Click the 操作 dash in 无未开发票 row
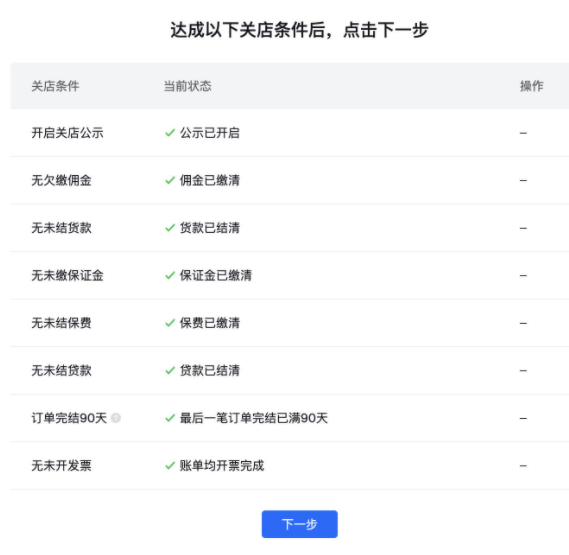The image size is (569, 555). click(x=523, y=466)
